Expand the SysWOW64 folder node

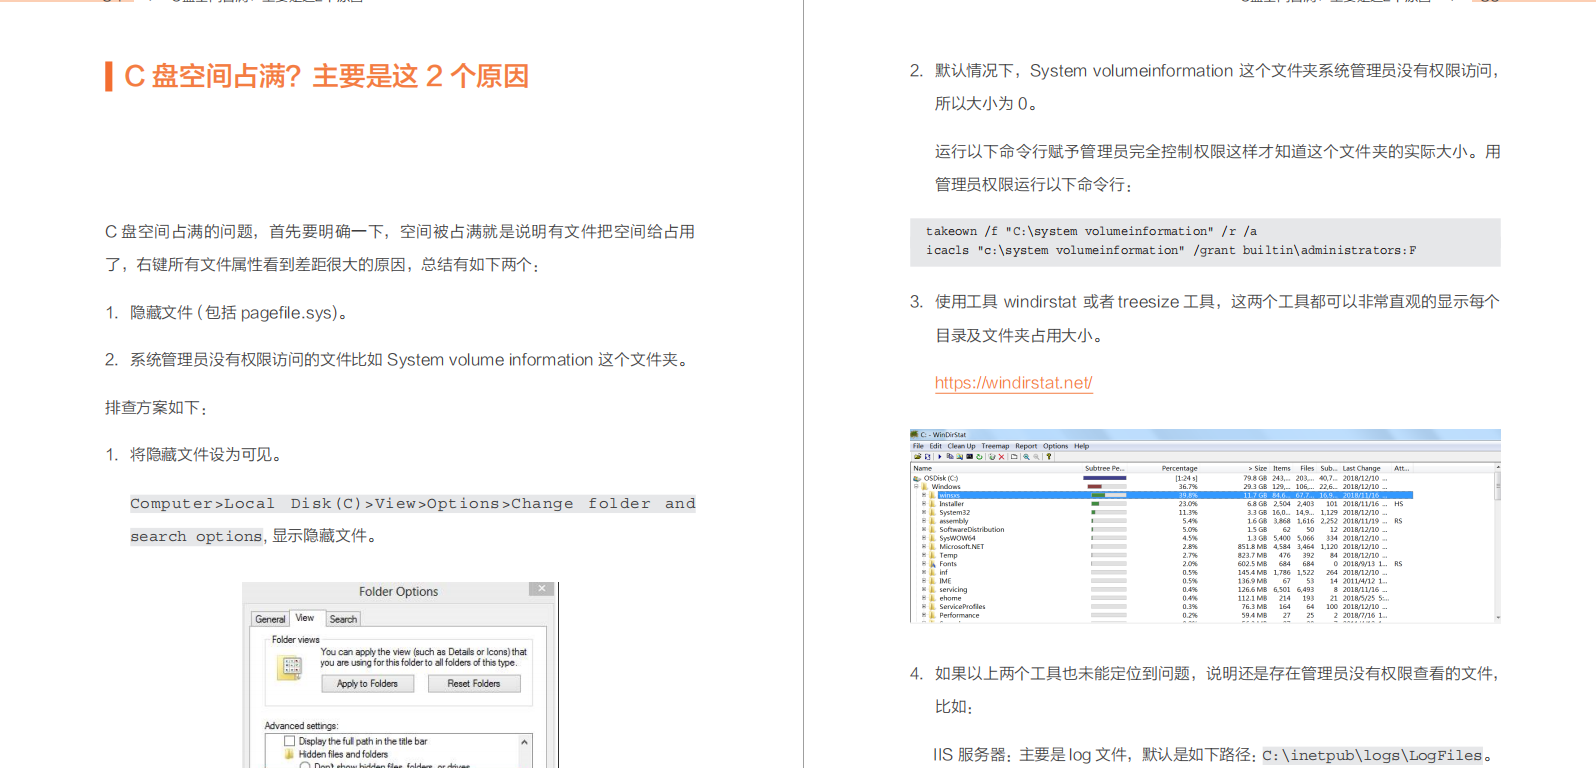(x=924, y=538)
